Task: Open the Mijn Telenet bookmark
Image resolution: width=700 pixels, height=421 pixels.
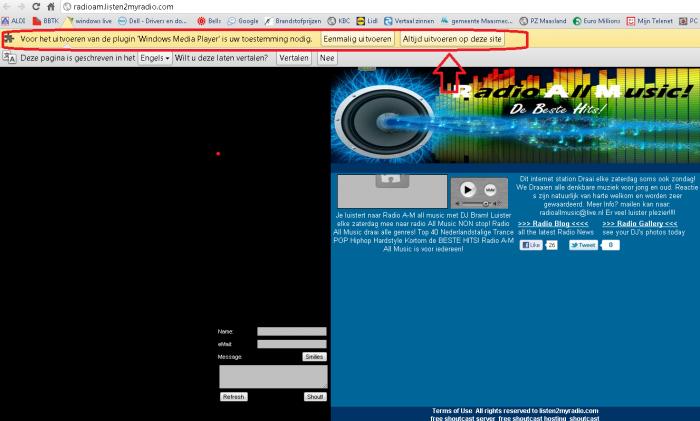Action: click(650, 21)
